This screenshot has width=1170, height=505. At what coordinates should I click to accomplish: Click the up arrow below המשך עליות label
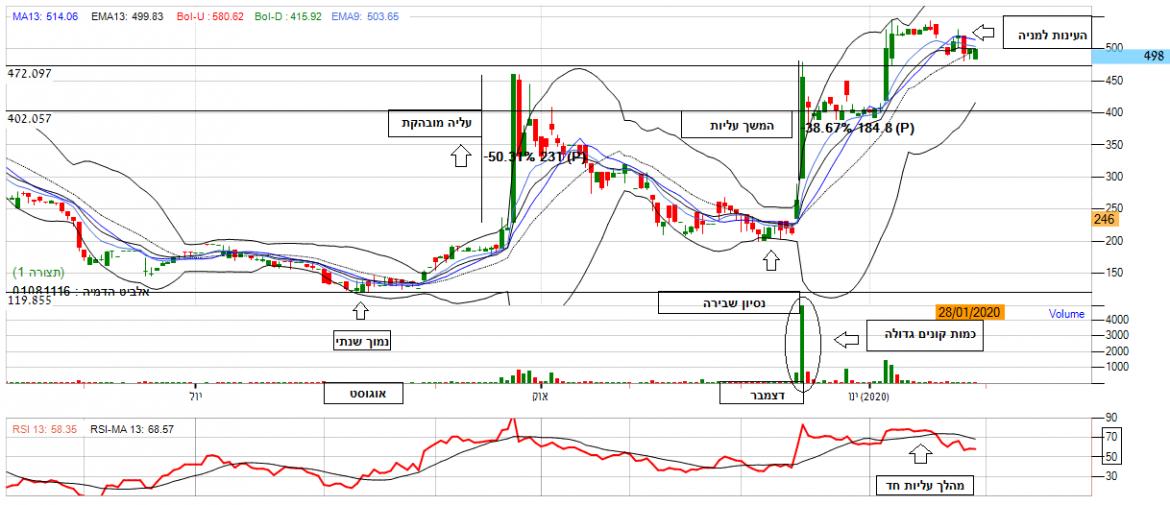point(769,261)
